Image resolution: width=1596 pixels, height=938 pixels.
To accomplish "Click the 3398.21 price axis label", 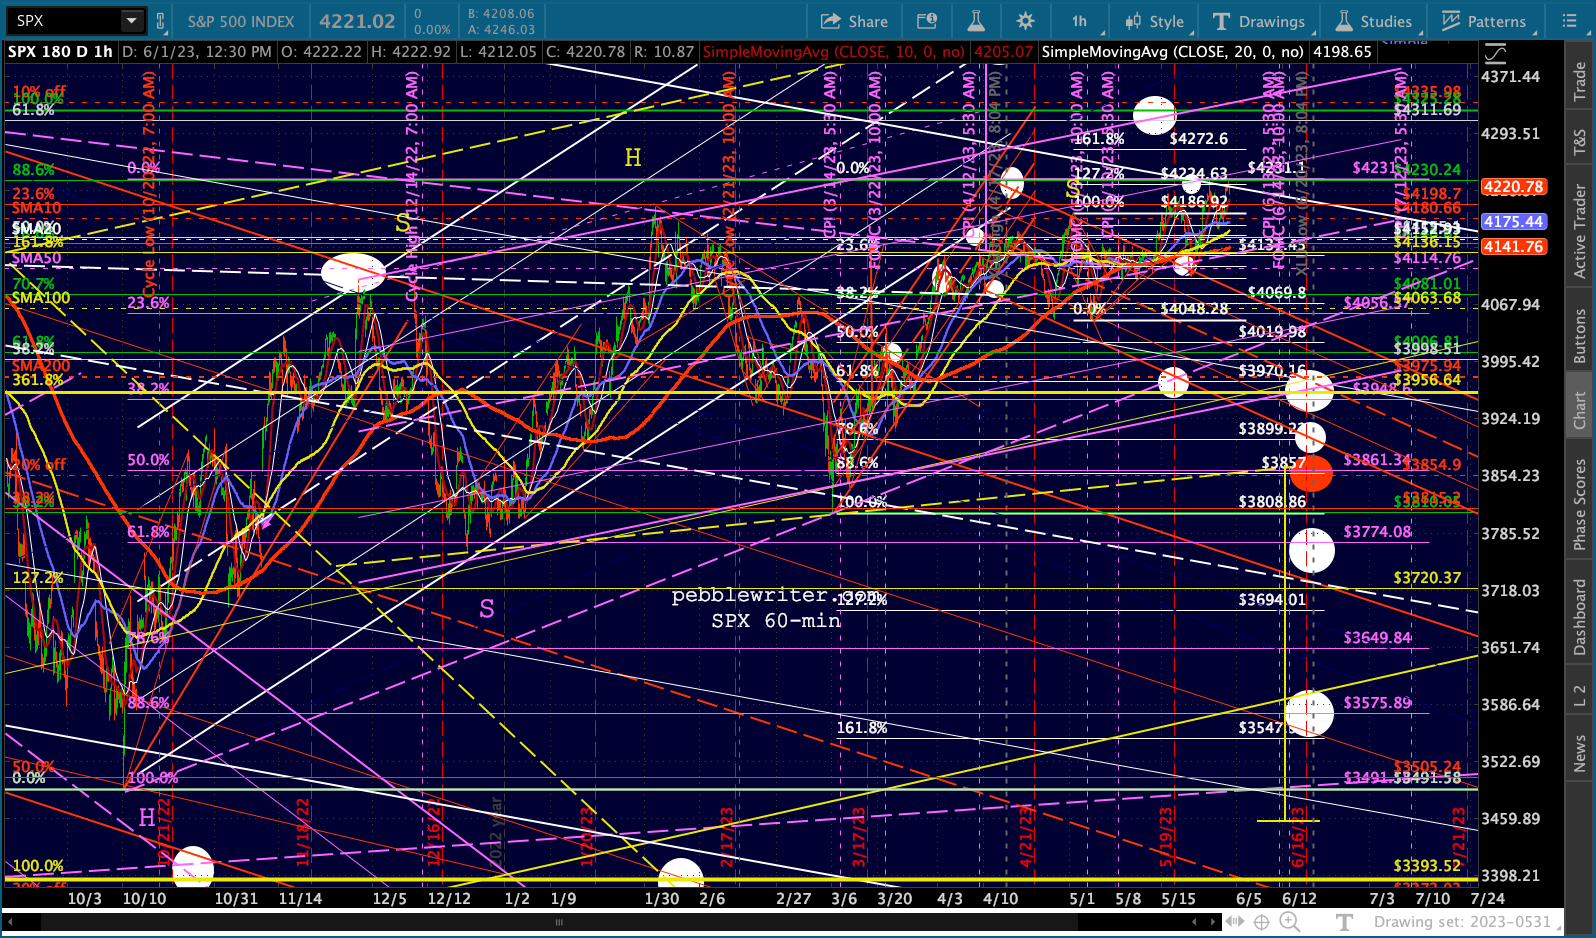I will click(x=1511, y=876).
